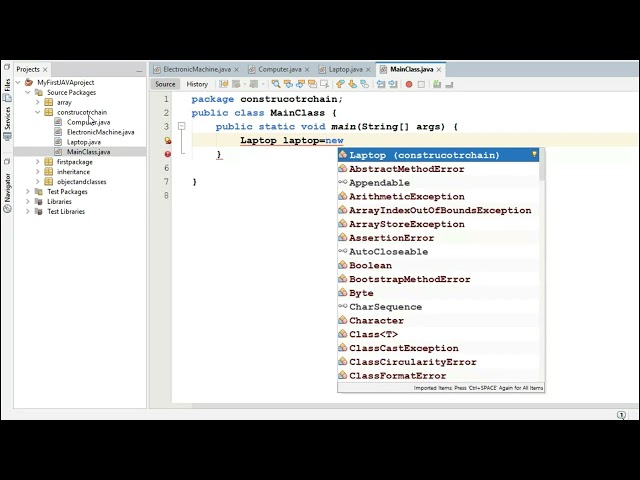Choose CharSequence from completion list
This screenshot has width=640, height=480.
coord(438,307)
